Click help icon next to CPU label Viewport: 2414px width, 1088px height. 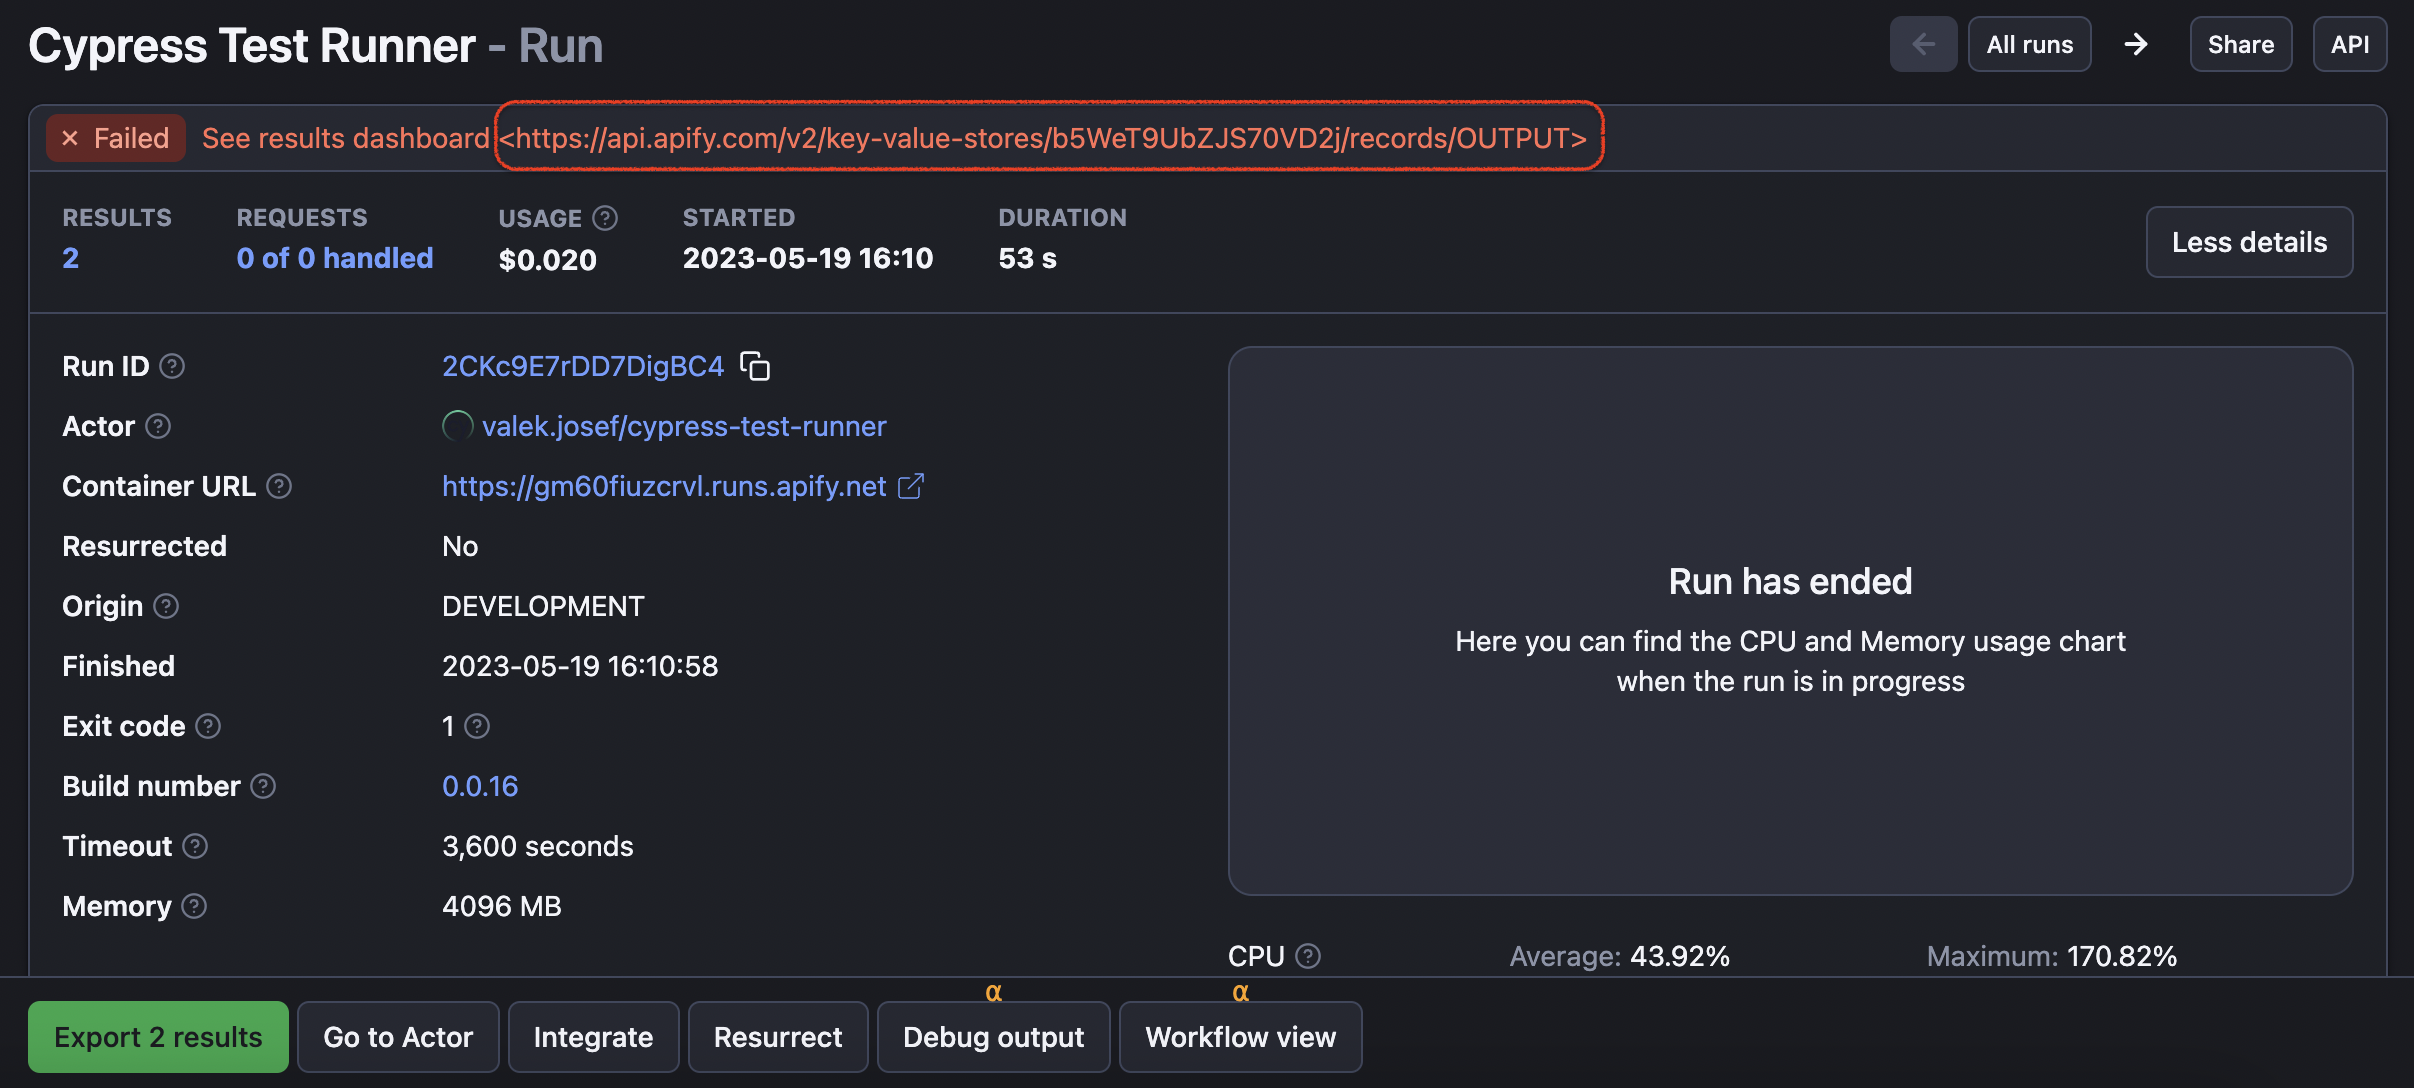coord(1308,956)
